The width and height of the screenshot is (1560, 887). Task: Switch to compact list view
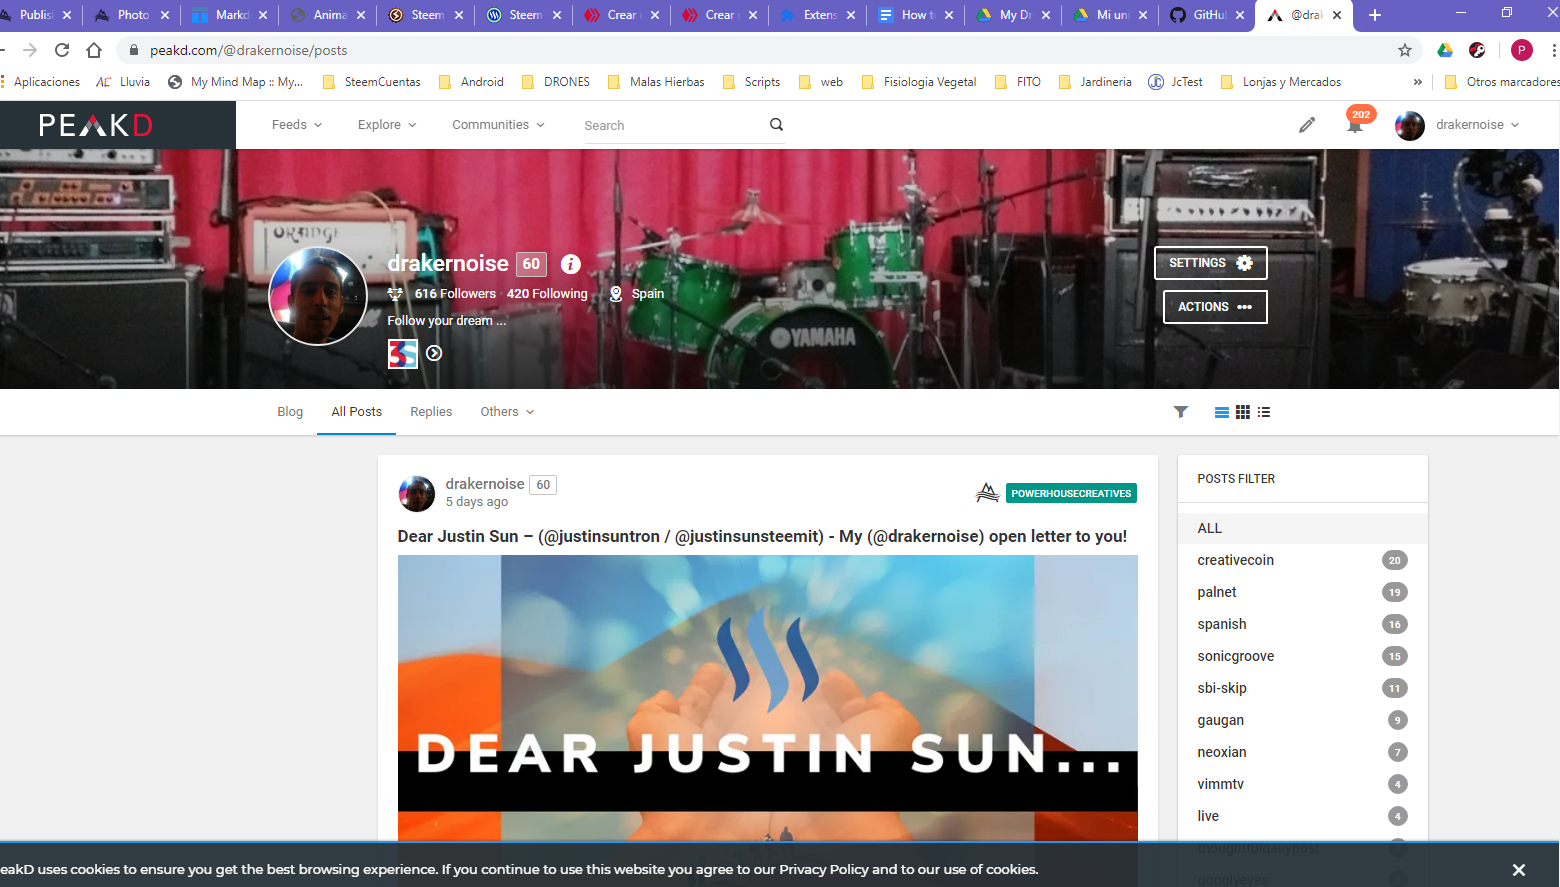1264,412
